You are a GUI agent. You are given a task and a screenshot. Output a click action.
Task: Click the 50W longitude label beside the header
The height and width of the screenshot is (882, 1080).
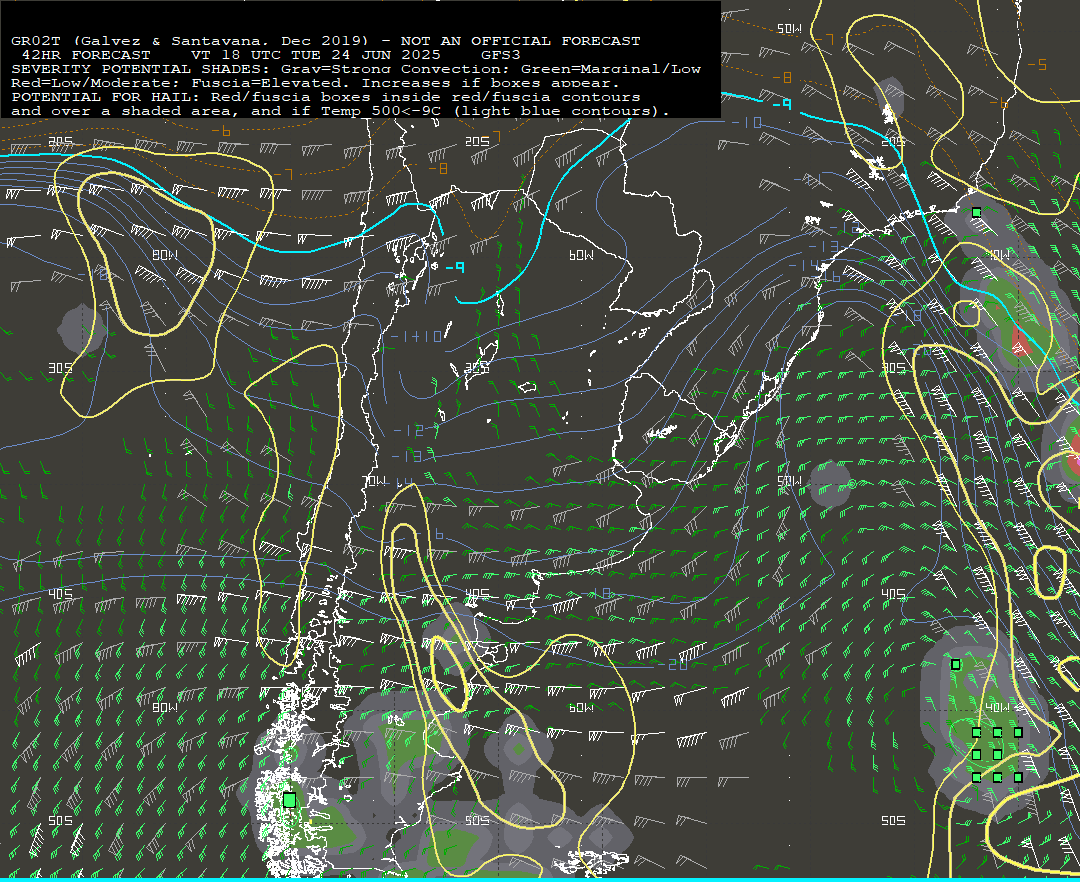tap(789, 28)
